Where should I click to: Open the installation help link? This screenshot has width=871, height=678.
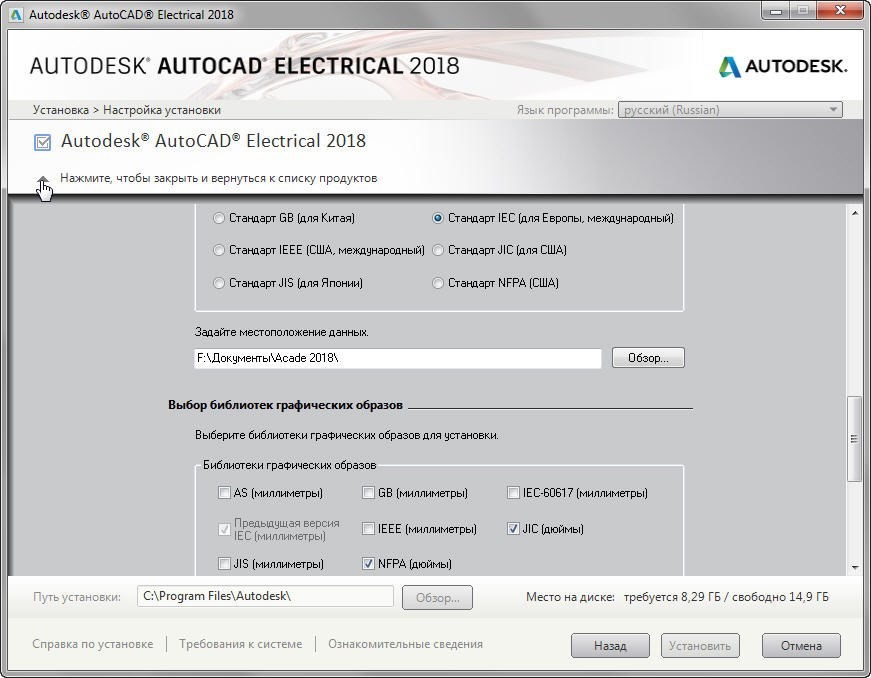pyautogui.click(x=93, y=644)
